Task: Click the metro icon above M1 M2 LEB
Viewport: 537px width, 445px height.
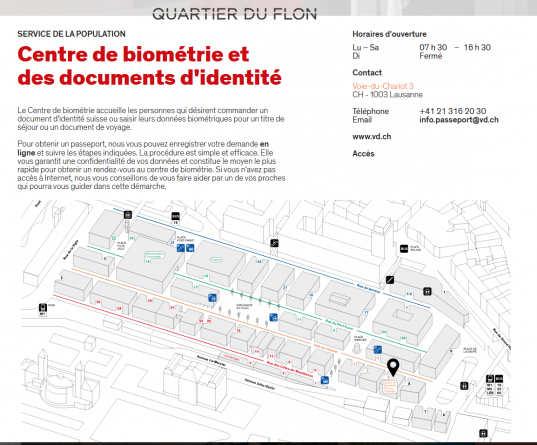Action: point(490,379)
